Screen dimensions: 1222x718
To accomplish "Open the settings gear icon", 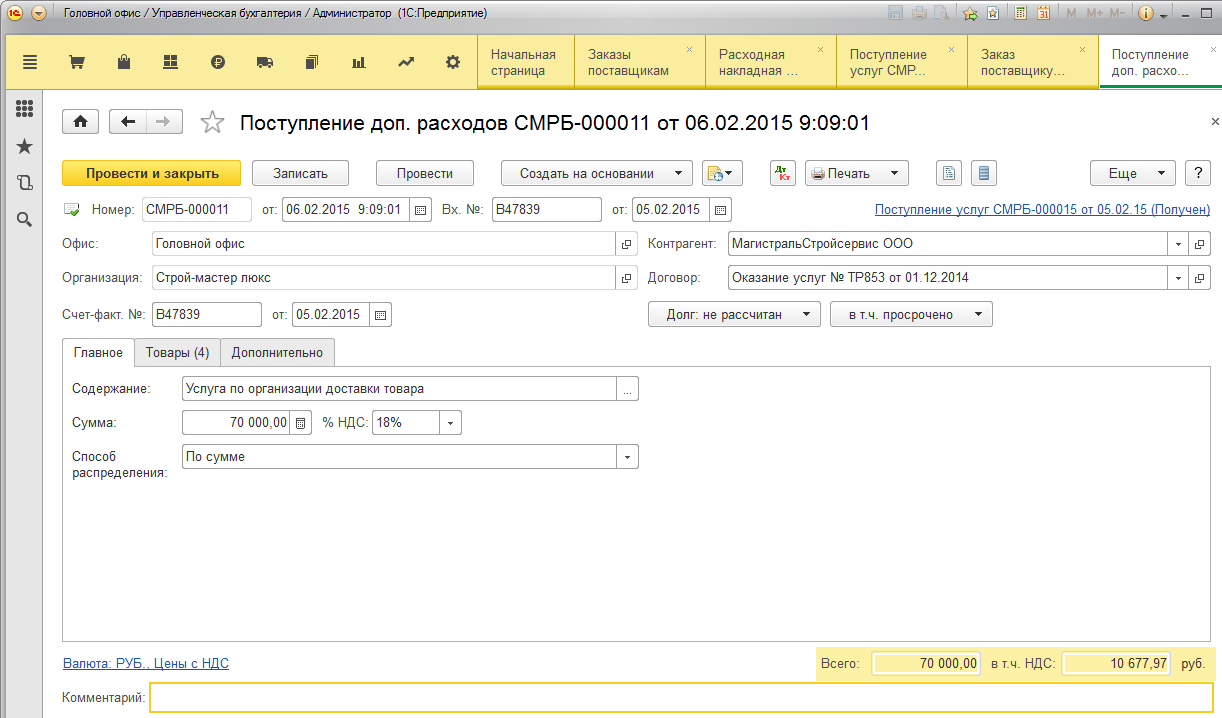I will point(453,62).
